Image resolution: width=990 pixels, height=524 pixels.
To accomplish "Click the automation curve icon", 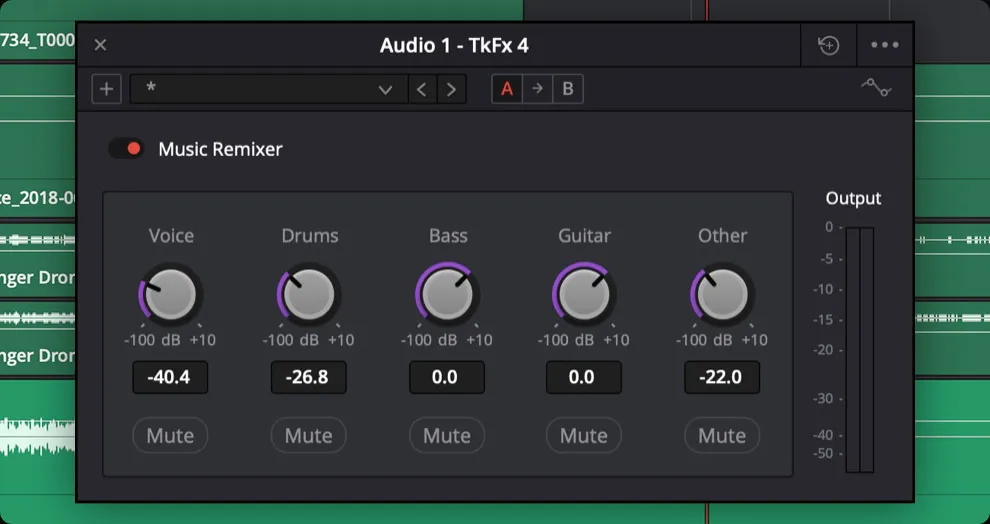I will [876, 88].
